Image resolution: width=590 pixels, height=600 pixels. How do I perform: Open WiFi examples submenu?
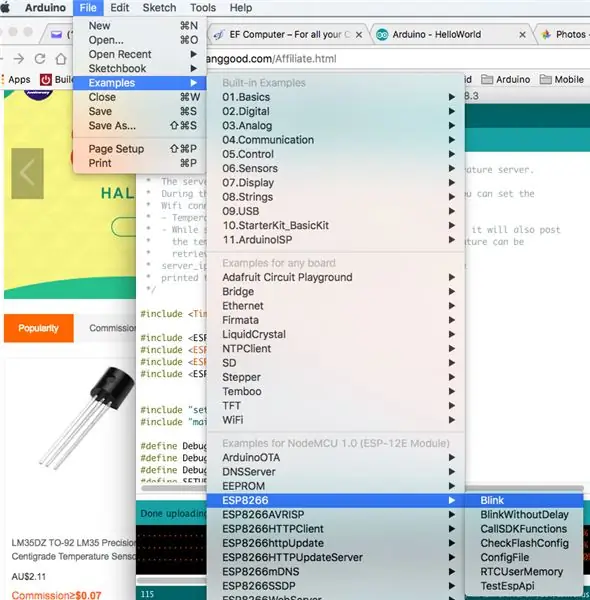[336, 420]
